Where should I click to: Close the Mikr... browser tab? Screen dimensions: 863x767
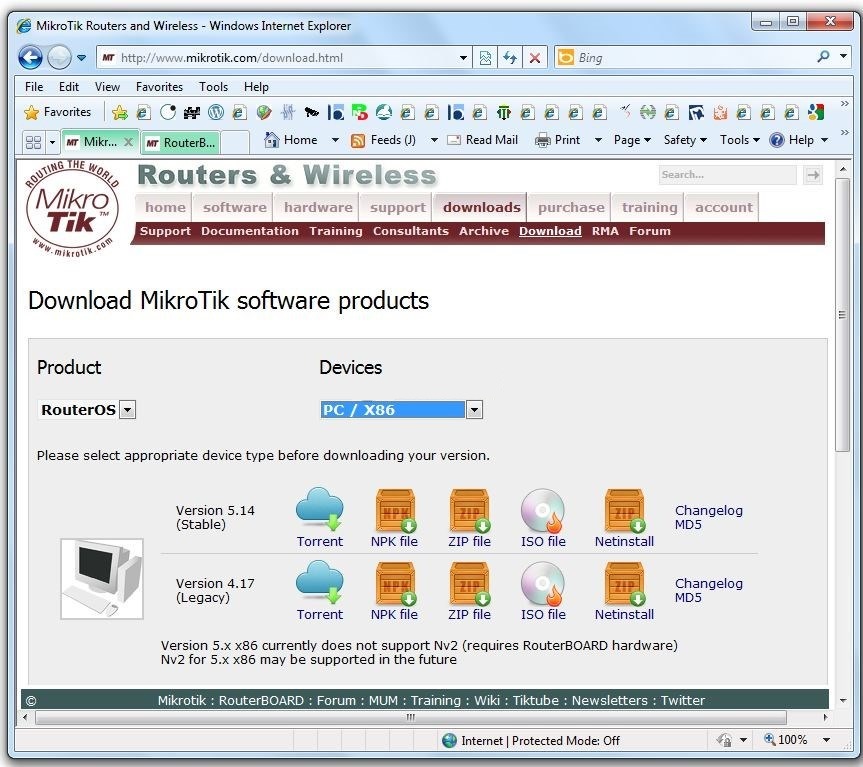click(x=128, y=142)
